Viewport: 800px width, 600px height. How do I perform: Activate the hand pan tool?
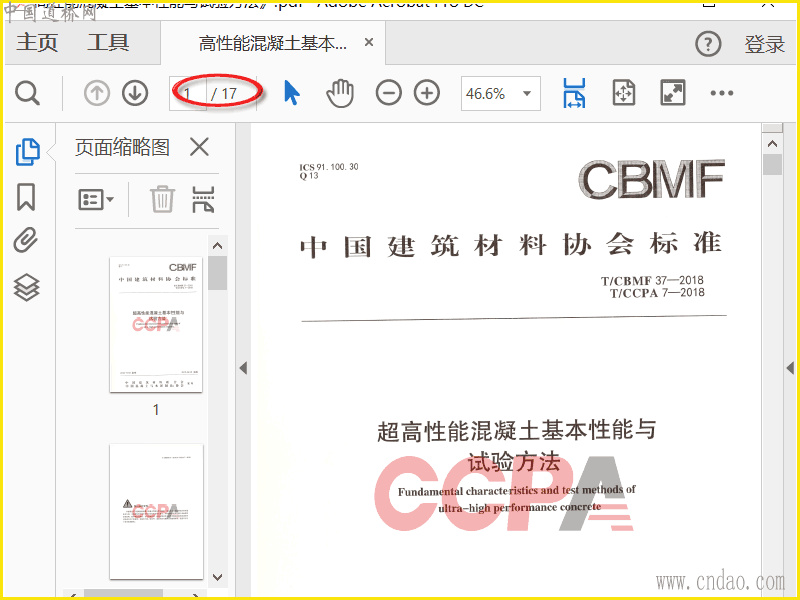(340, 93)
